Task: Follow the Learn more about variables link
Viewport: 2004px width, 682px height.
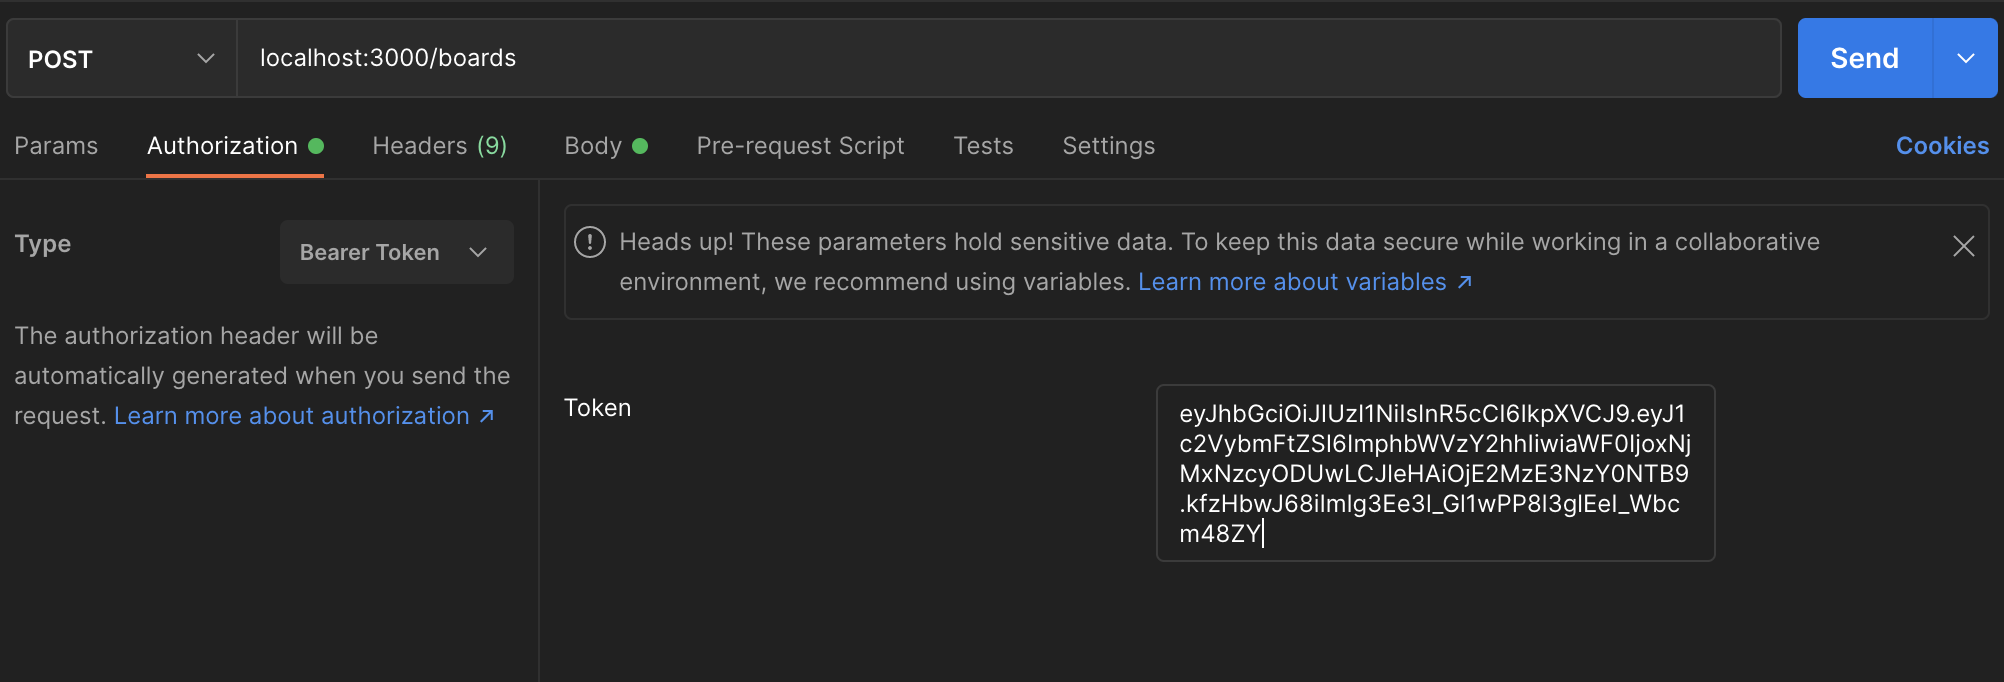Action: 1291,282
